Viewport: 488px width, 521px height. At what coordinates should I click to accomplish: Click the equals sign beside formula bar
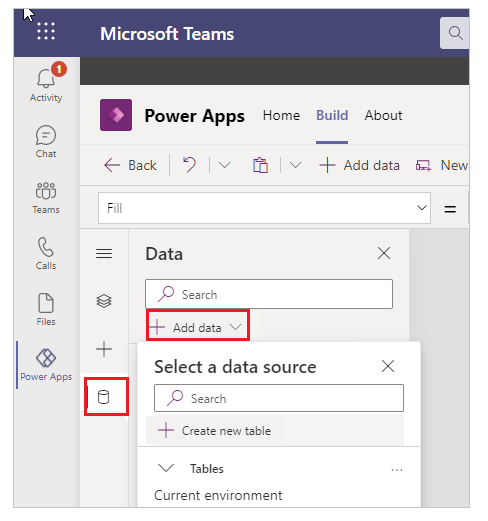pyautogui.click(x=450, y=209)
